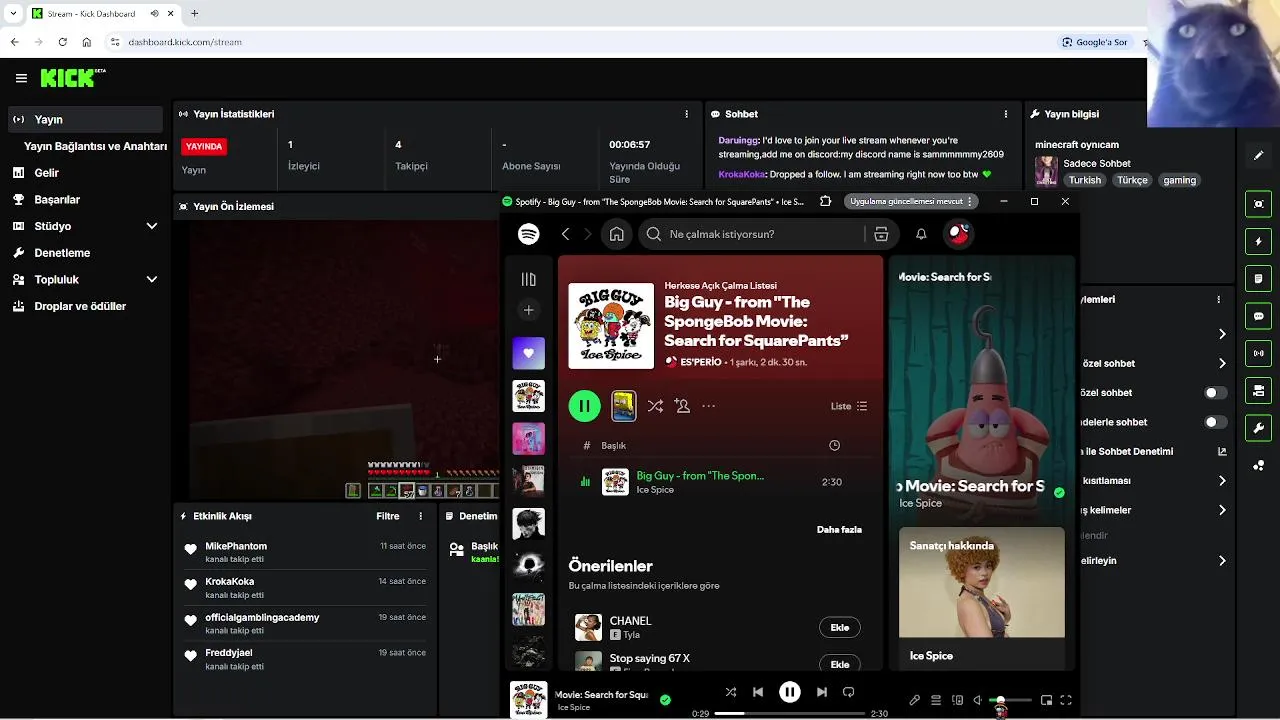The image size is (1280, 720).
Task: Invite collaborators with the add-person icon
Action: point(682,406)
